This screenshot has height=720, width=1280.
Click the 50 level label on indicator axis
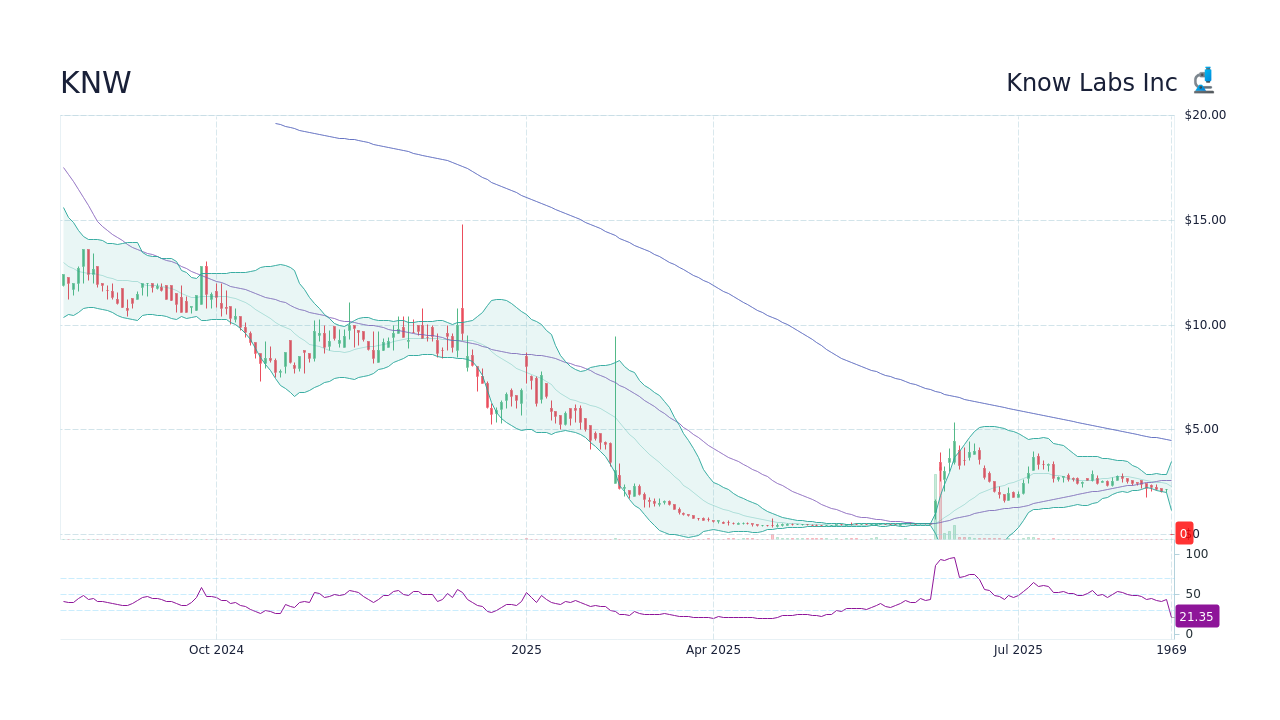1192,593
